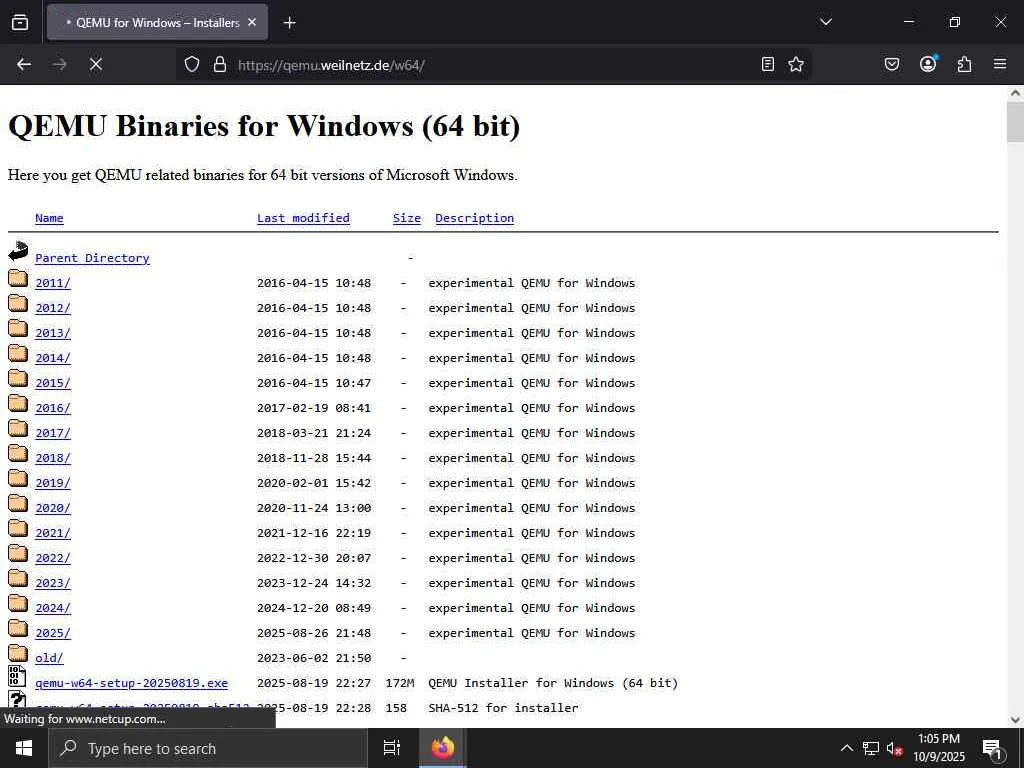Open the Firefox application menu
Image resolution: width=1024 pixels, height=768 pixels.
click(1000, 64)
